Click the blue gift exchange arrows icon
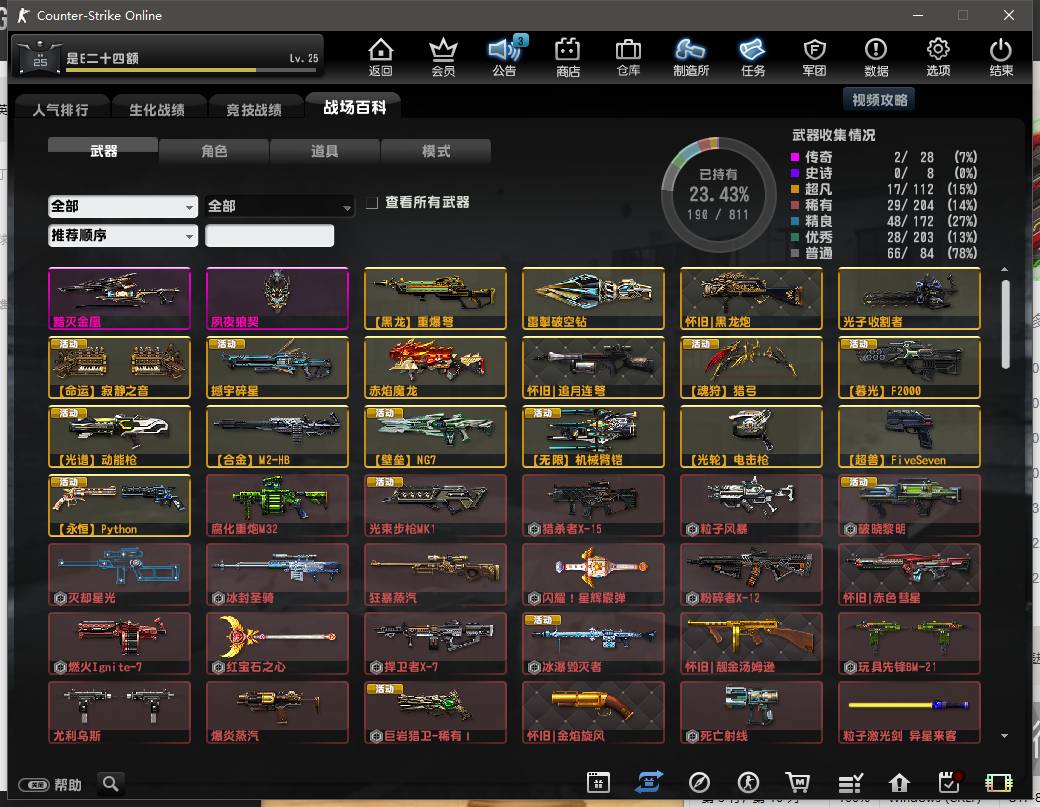The width and height of the screenshot is (1040, 807). [x=649, y=782]
